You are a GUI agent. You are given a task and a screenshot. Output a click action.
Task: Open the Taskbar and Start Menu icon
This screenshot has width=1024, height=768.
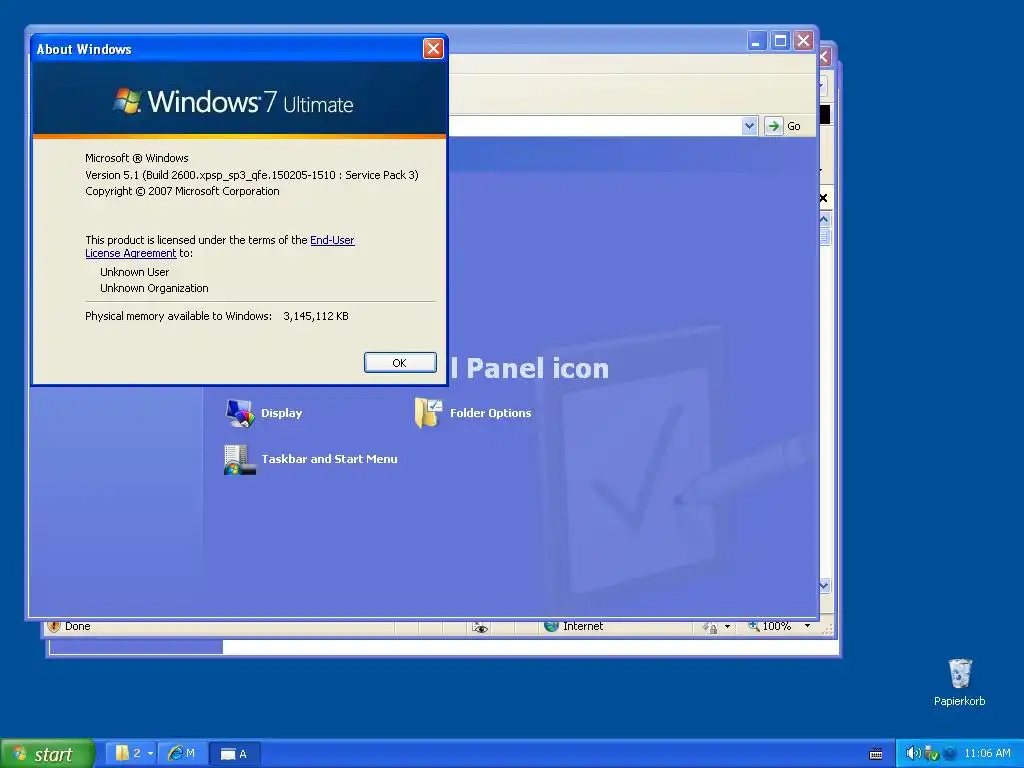(240, 459)
